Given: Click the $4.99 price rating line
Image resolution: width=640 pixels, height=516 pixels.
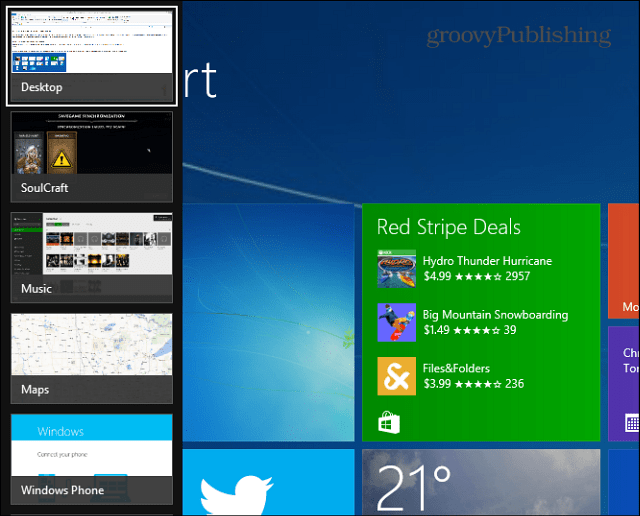Looking at the screenshot, I should pos(476,276).
